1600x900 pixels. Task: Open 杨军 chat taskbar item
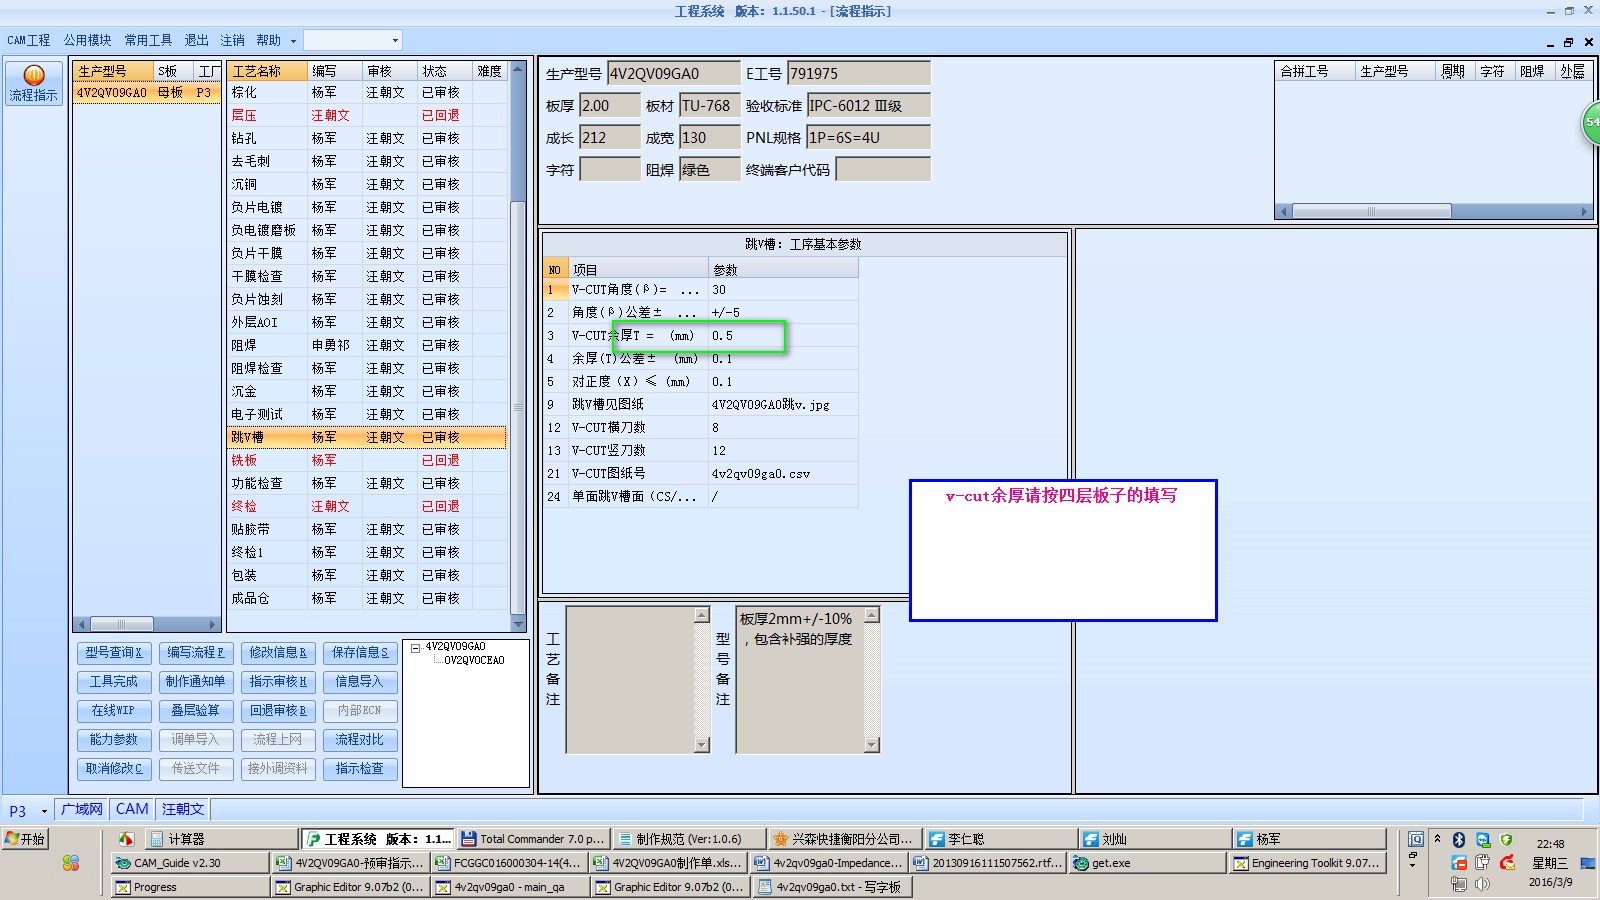click(x=1309, y=839)
